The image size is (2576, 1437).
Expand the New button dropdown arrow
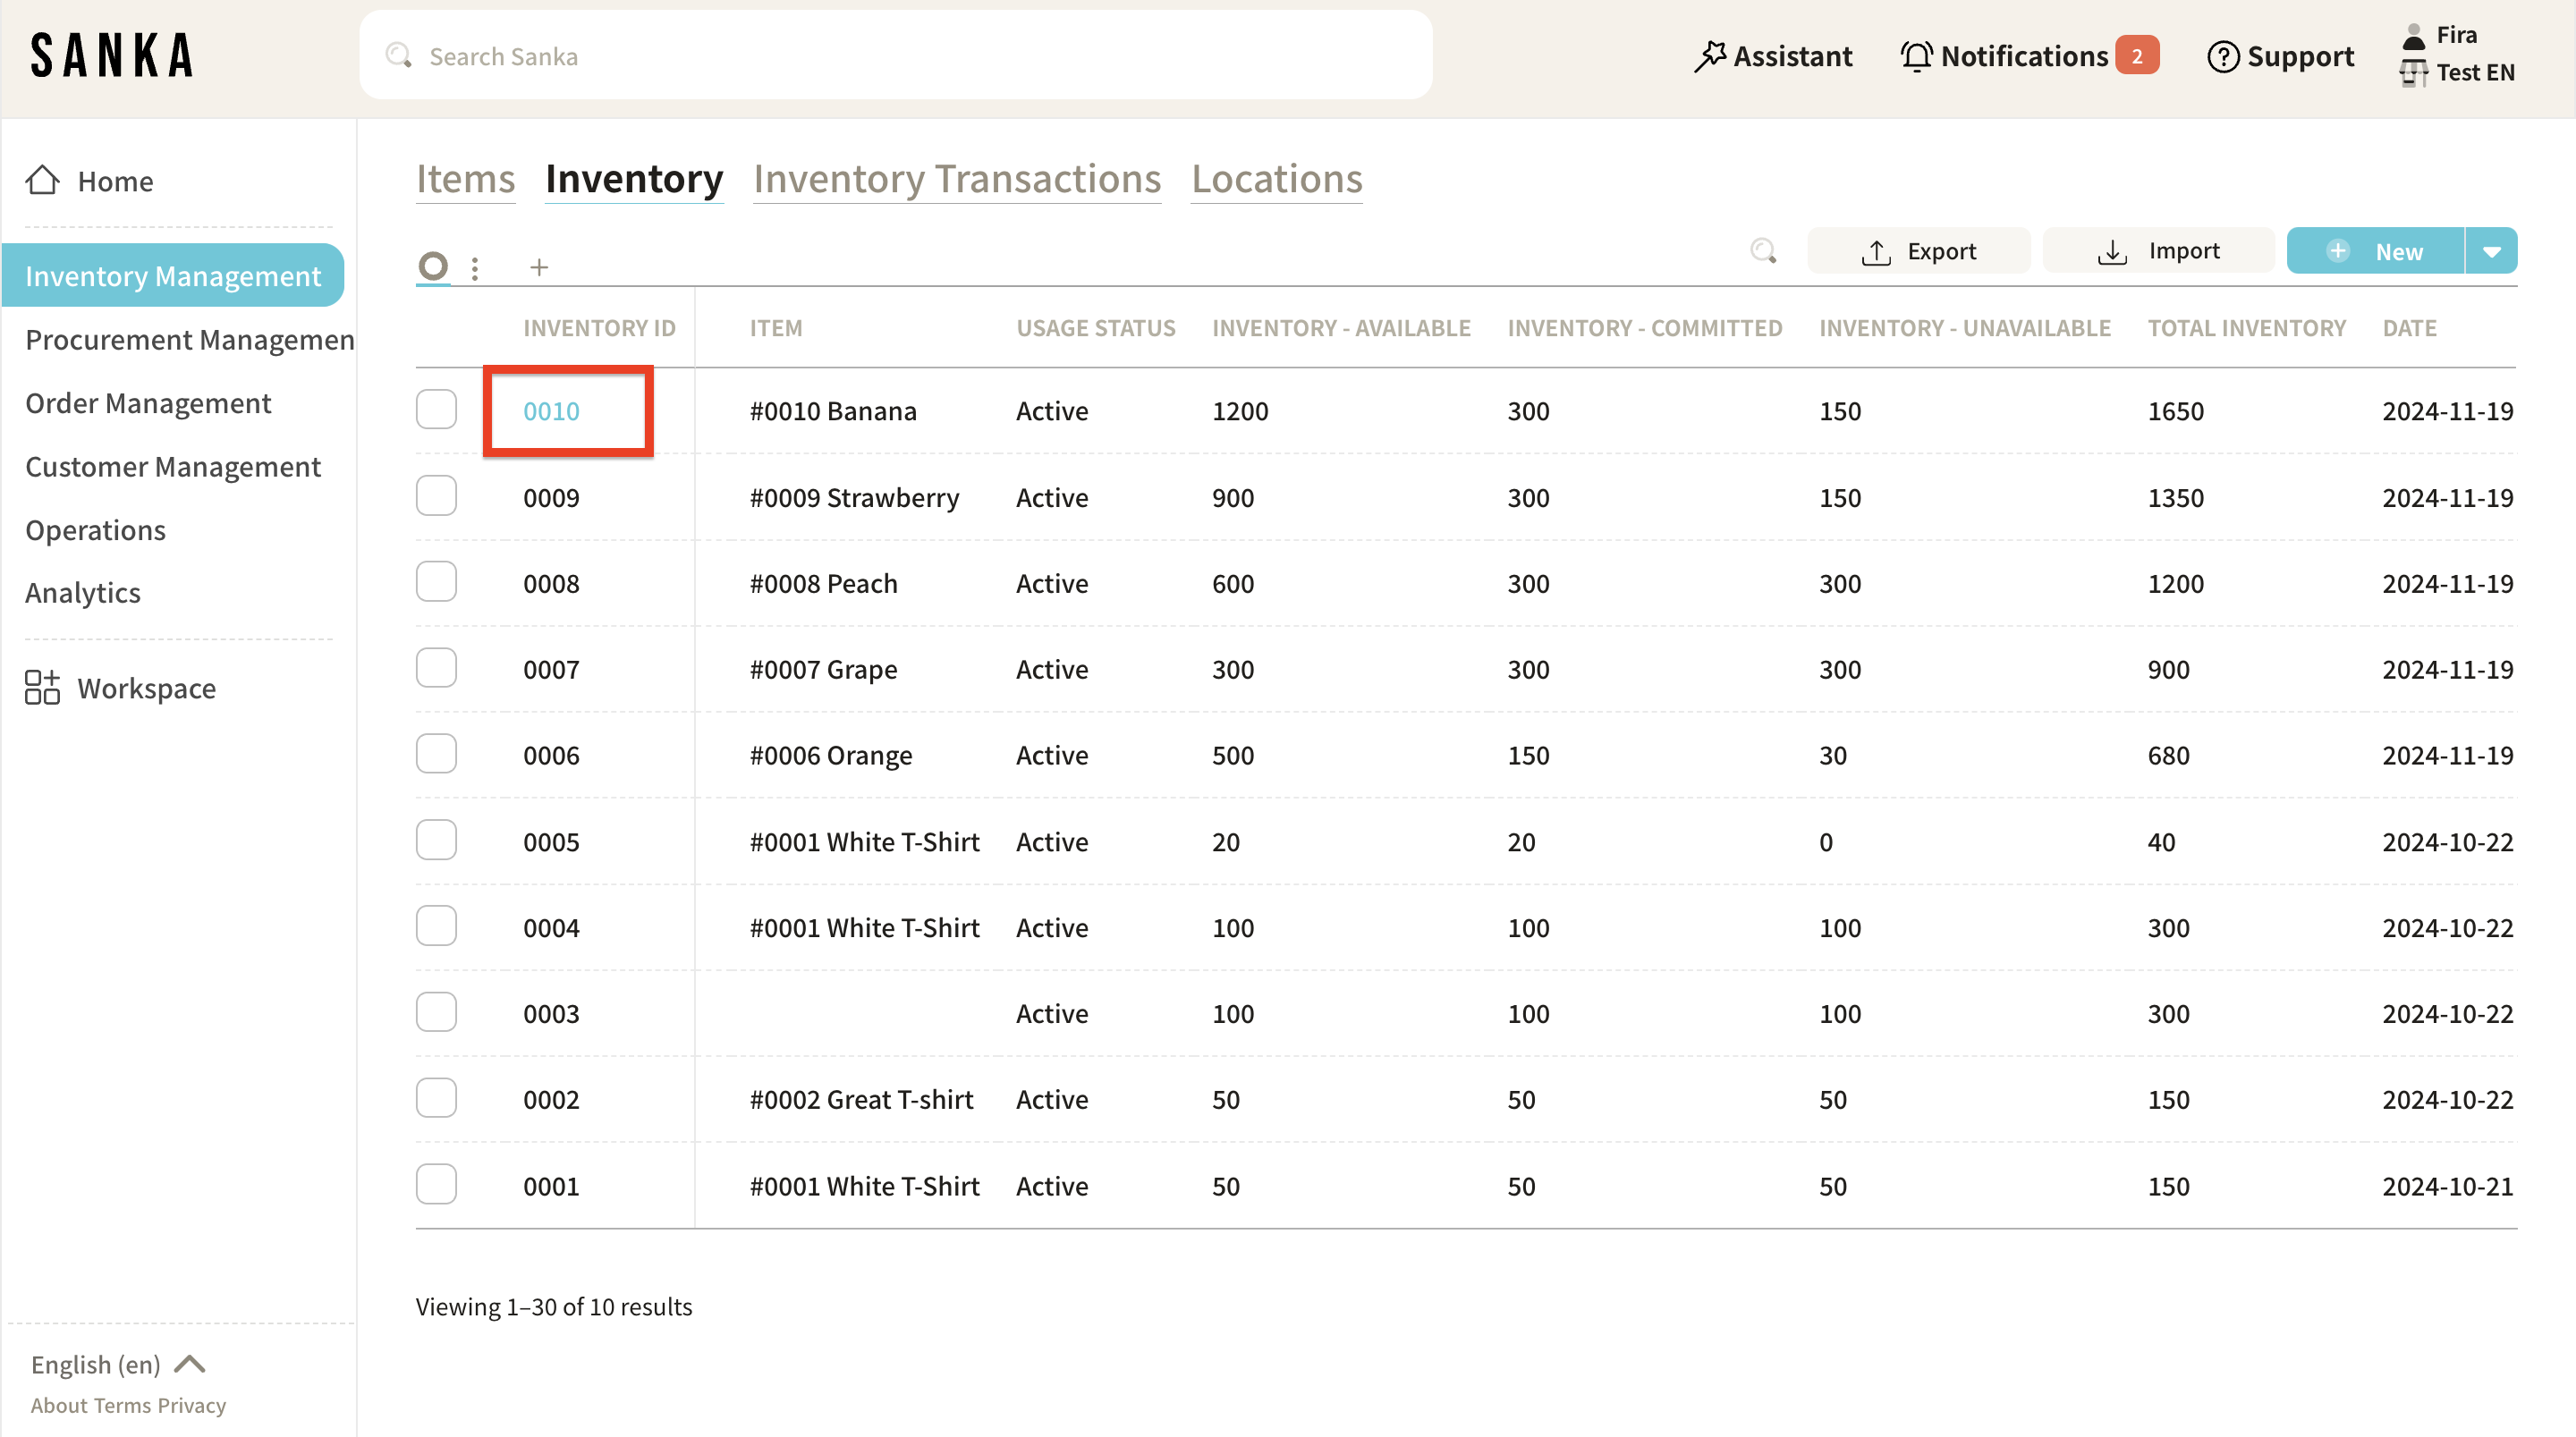2491,251
